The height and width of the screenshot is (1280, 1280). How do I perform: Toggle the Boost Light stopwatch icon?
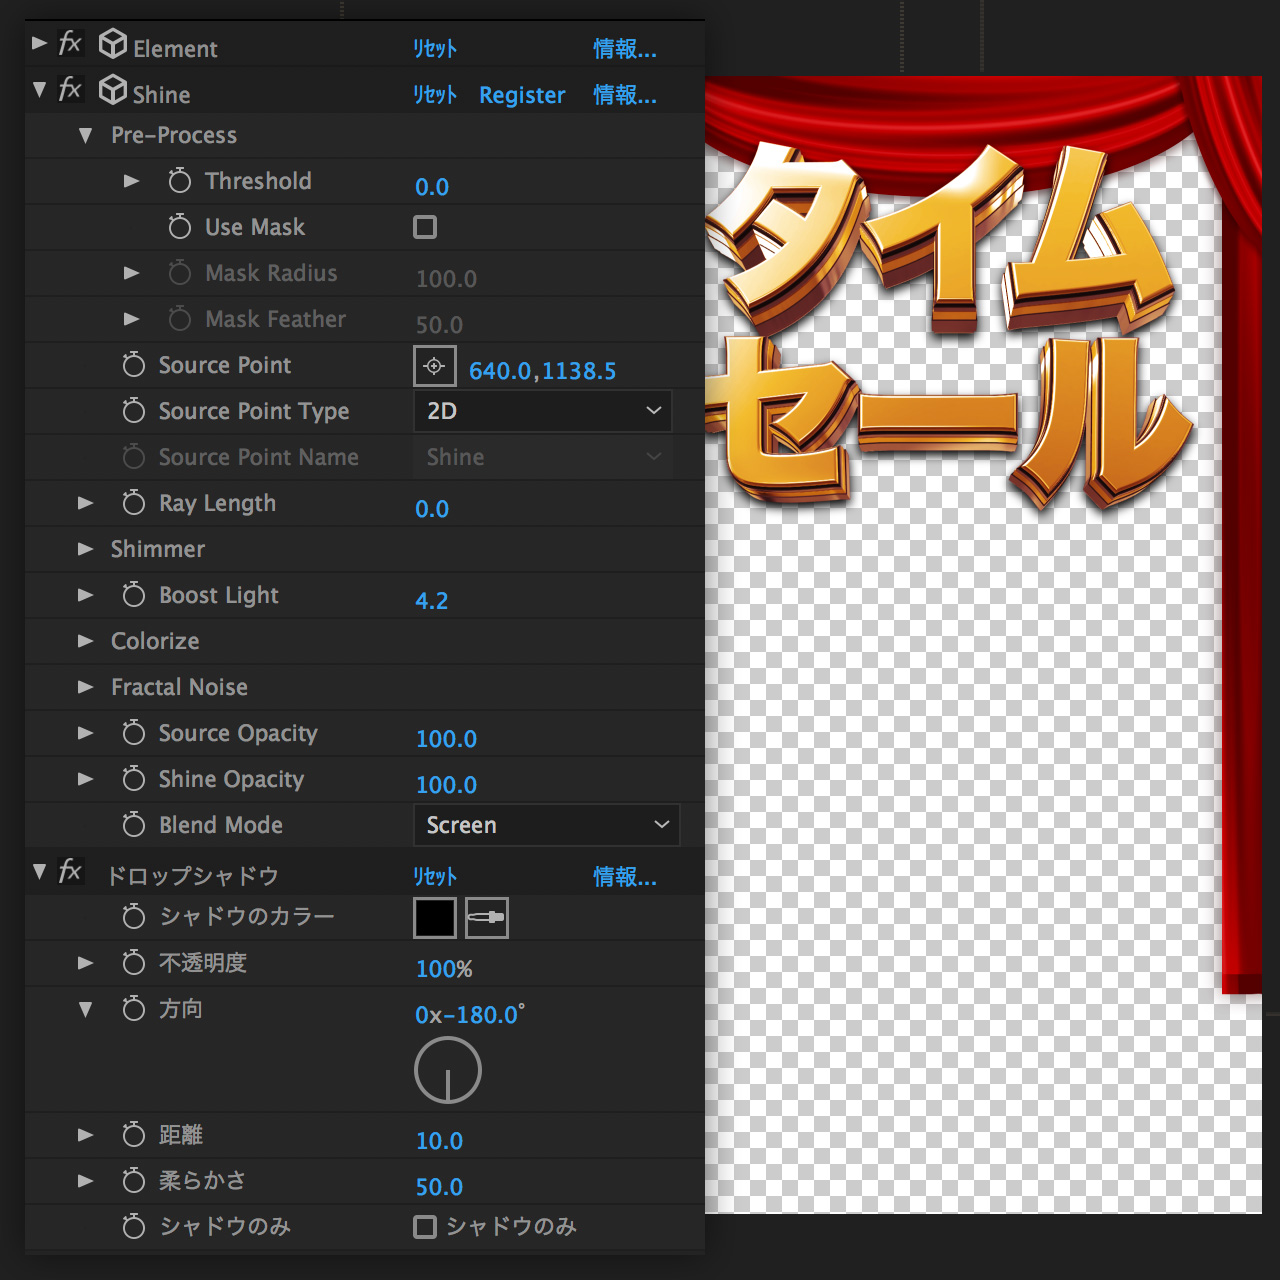pos(134,595)
